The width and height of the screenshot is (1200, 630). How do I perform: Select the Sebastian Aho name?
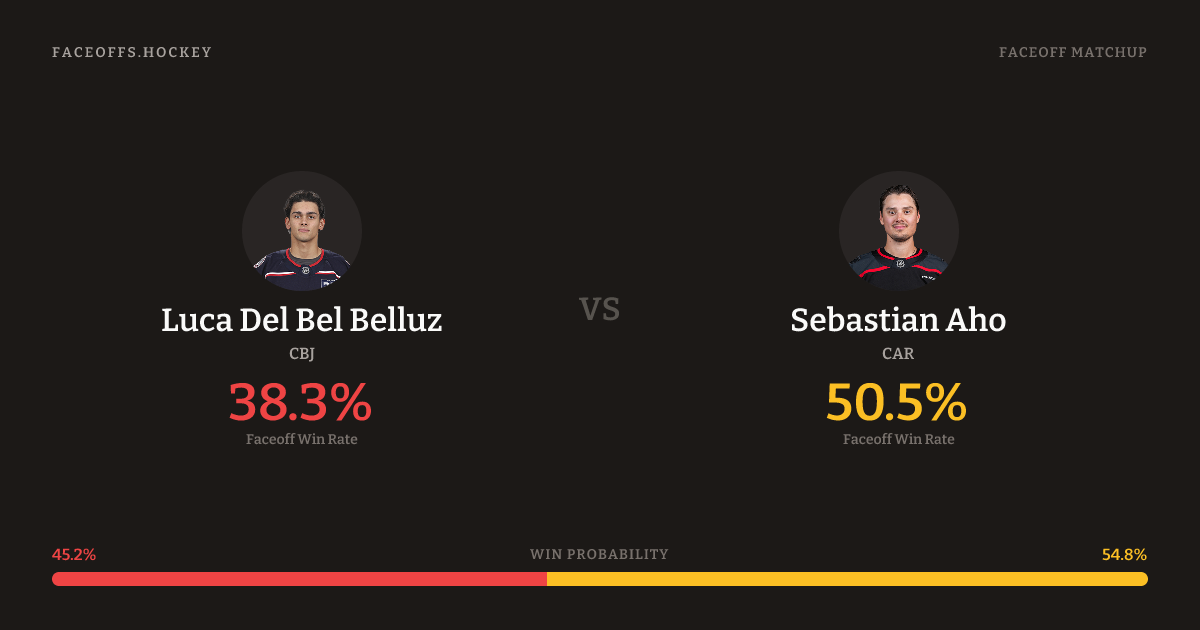[898, 320]
